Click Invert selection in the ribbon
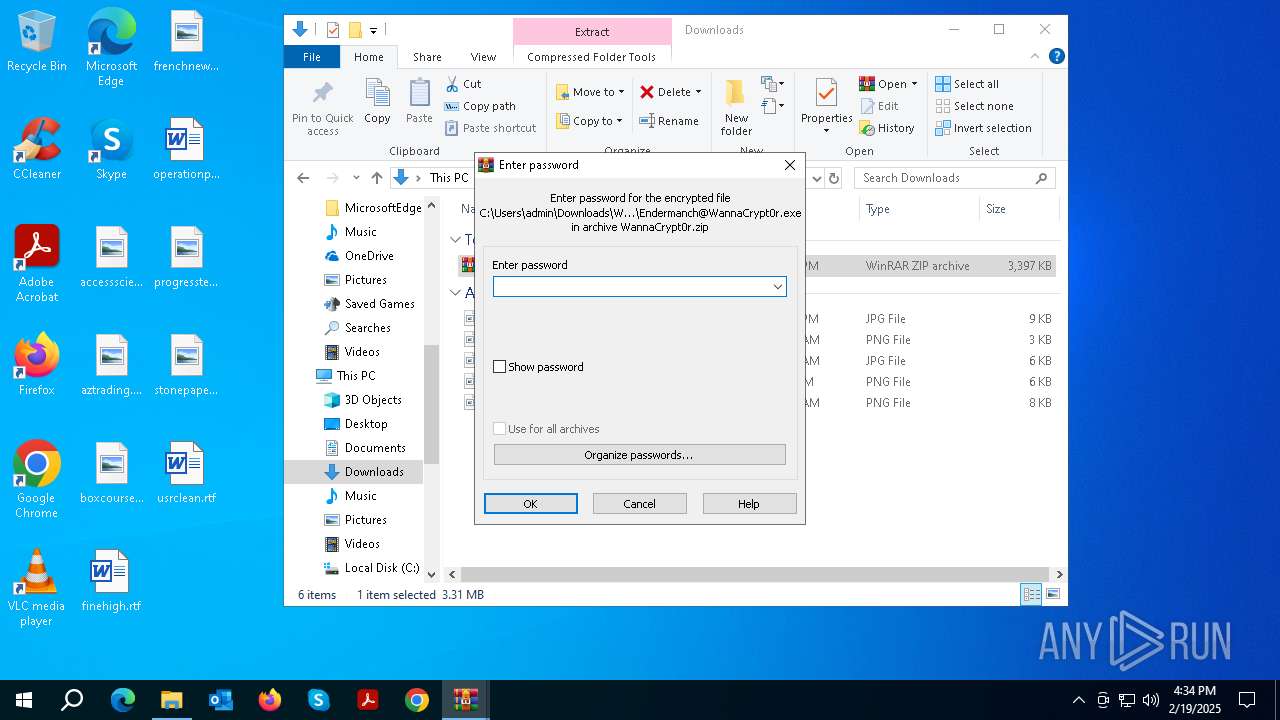The image size is (1280, 720). pos(984,128)
